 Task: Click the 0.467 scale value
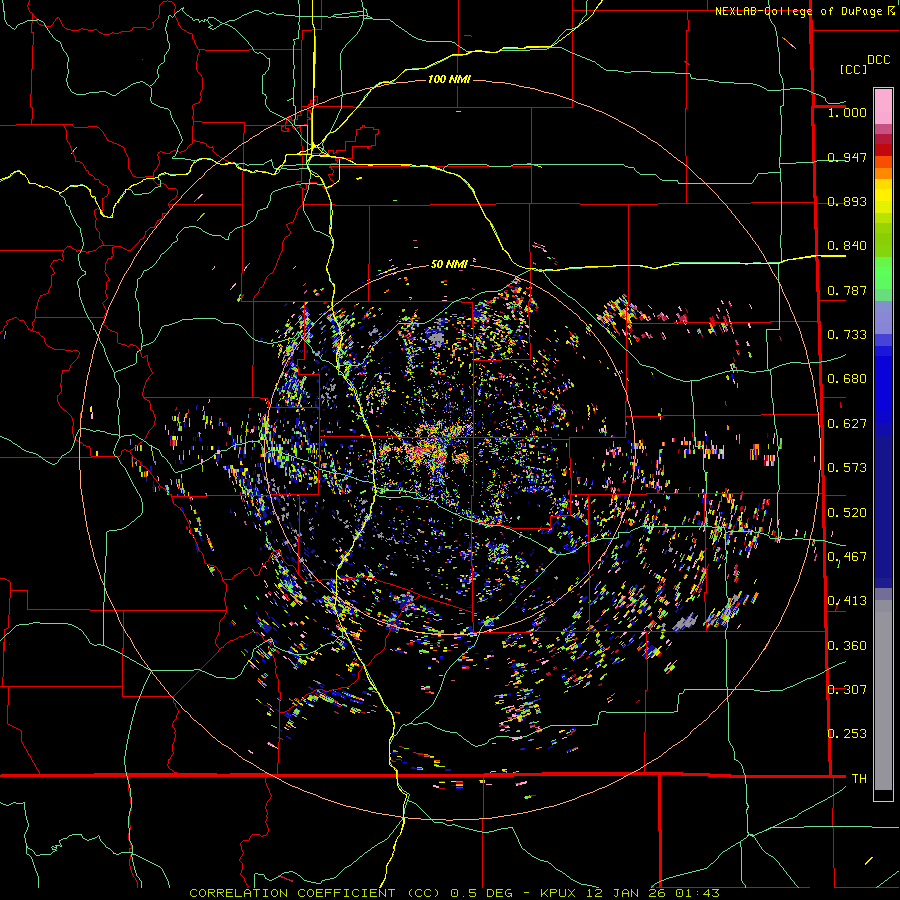tap(847, 557)
